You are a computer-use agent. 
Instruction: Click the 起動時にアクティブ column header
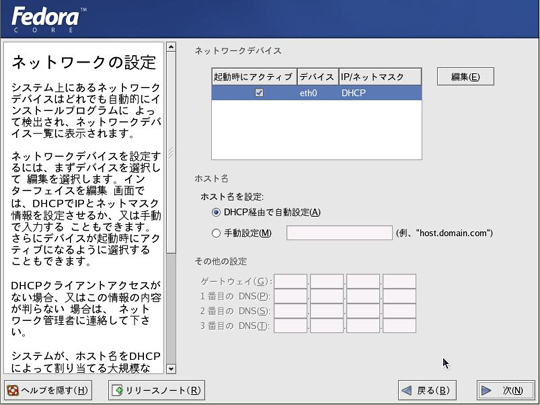254,76
